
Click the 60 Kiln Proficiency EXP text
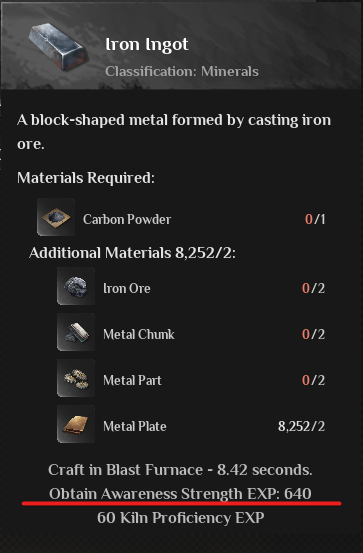(181, 518)
